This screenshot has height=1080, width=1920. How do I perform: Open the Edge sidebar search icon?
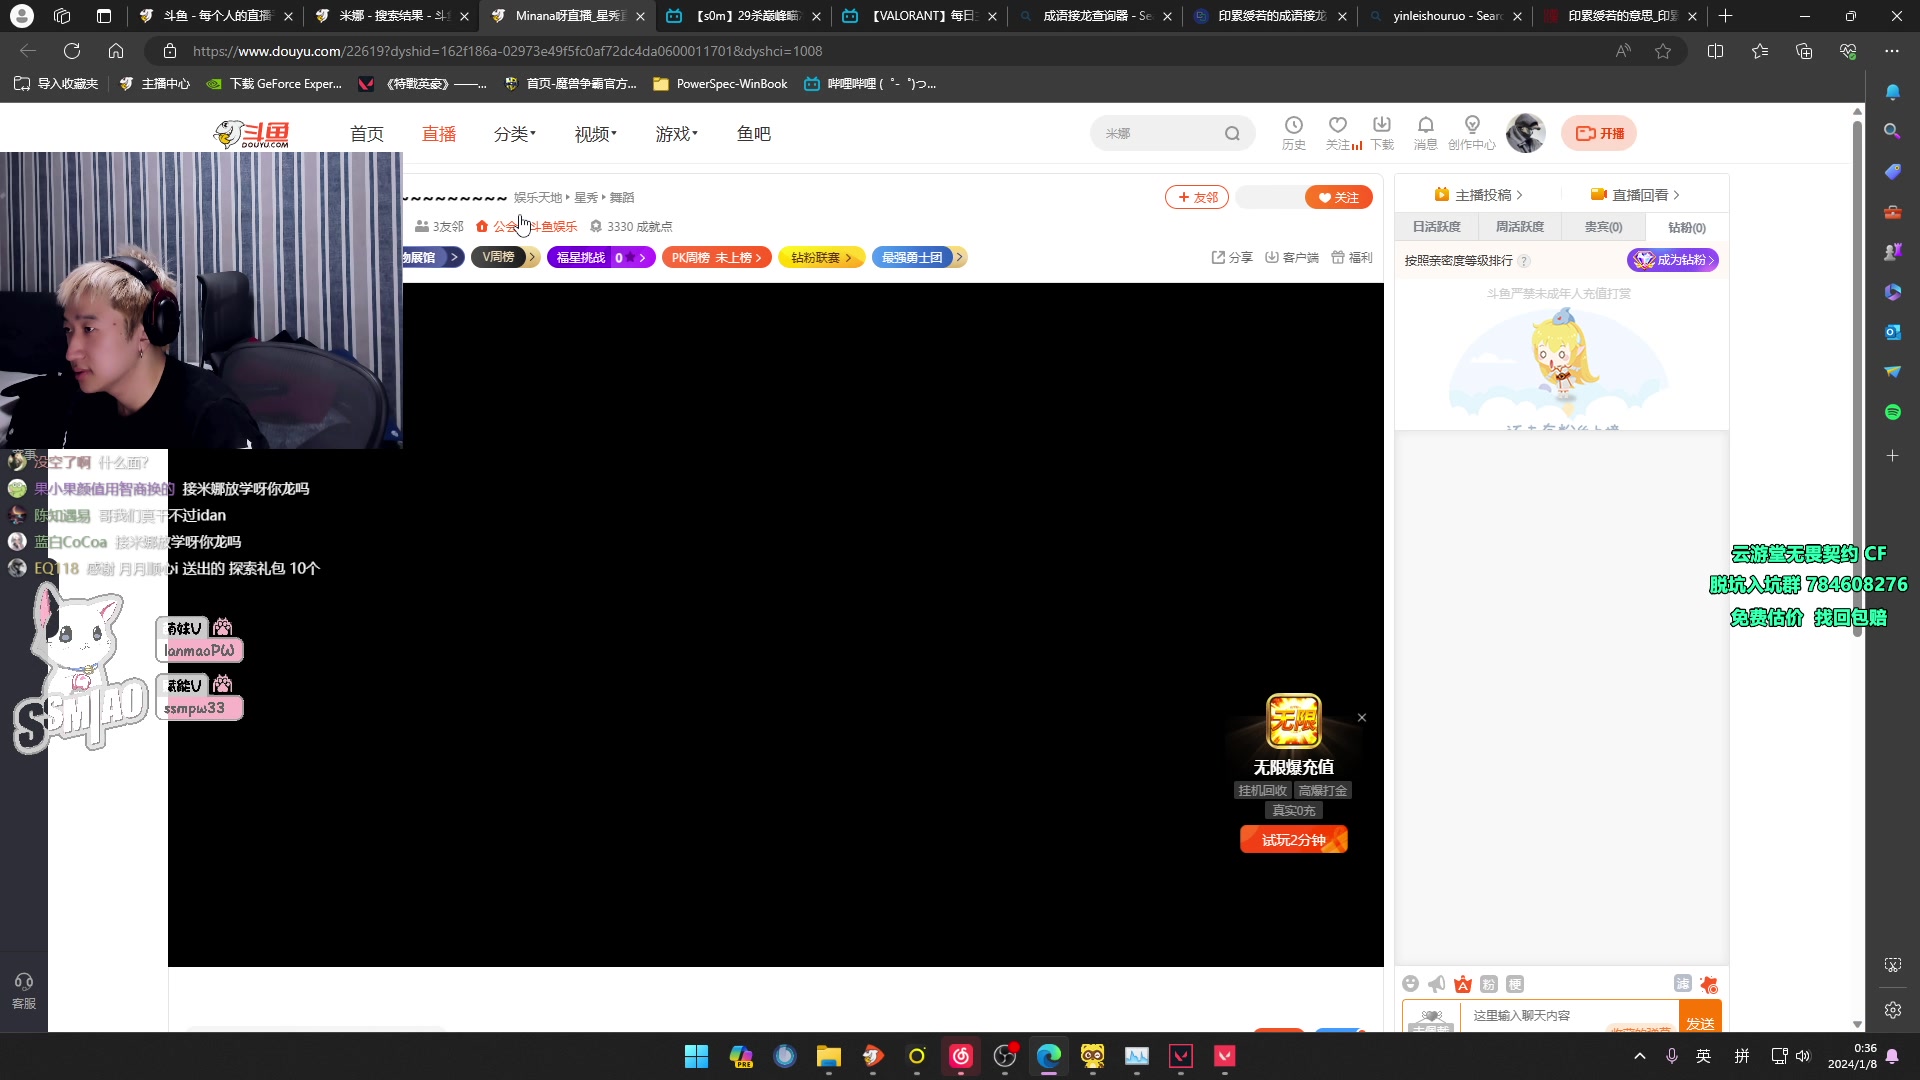tap(1892, 131)
